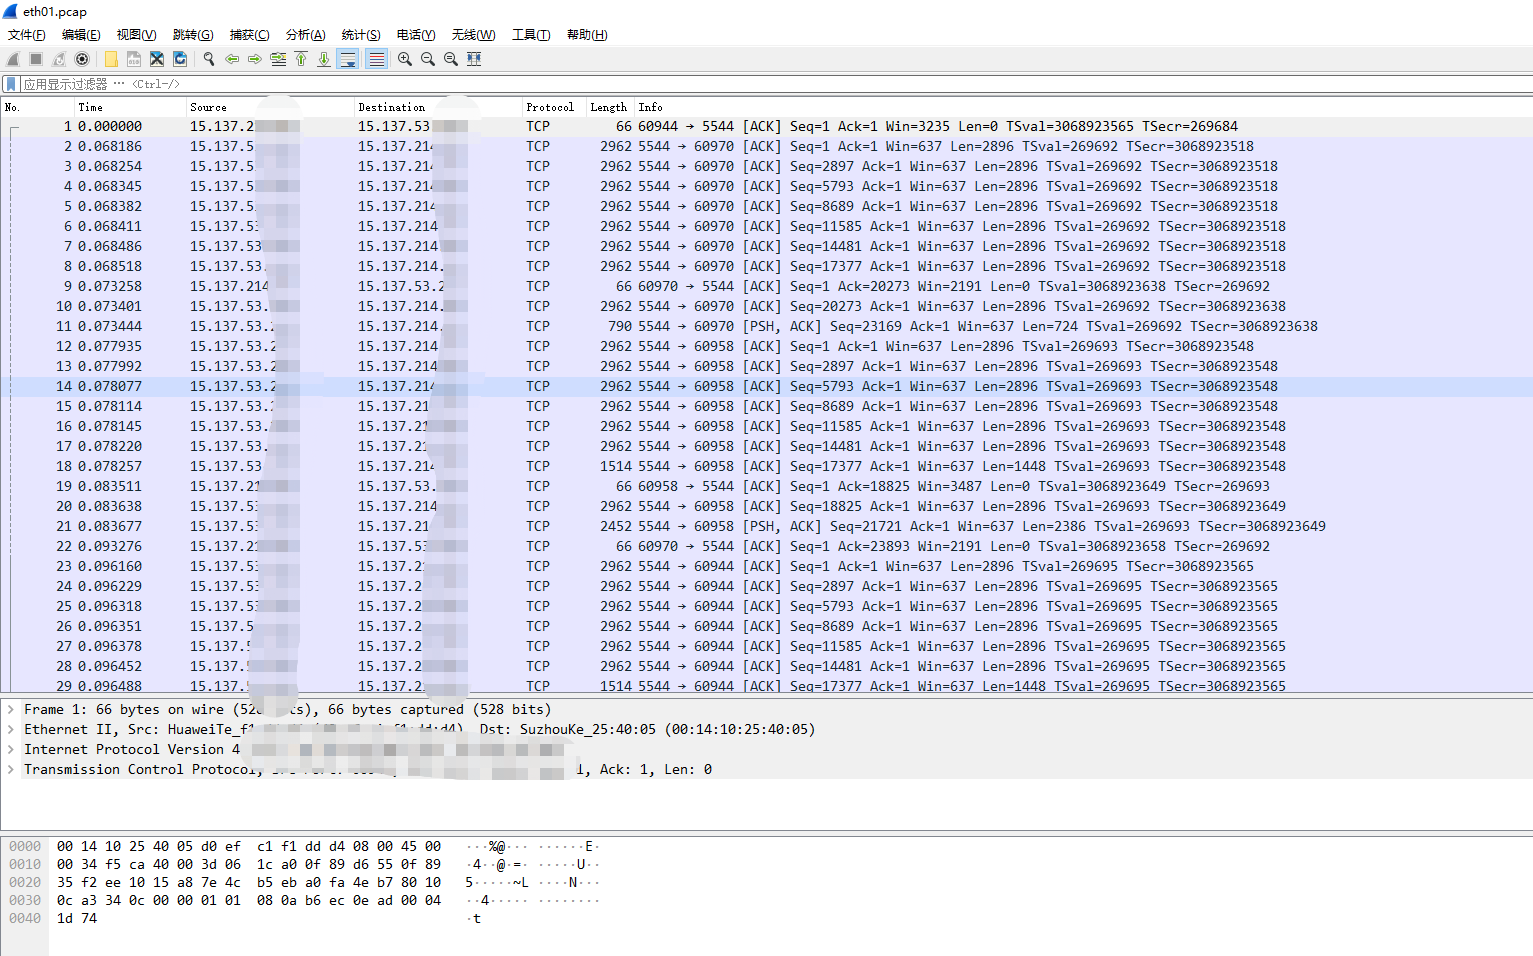Click the restart capture icon
This screenshot has width=1533, height=956.
[59, 59]
